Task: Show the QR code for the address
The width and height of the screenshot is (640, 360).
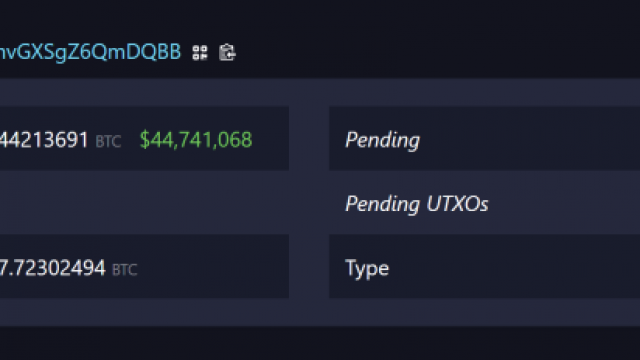Action: point(200,53)
